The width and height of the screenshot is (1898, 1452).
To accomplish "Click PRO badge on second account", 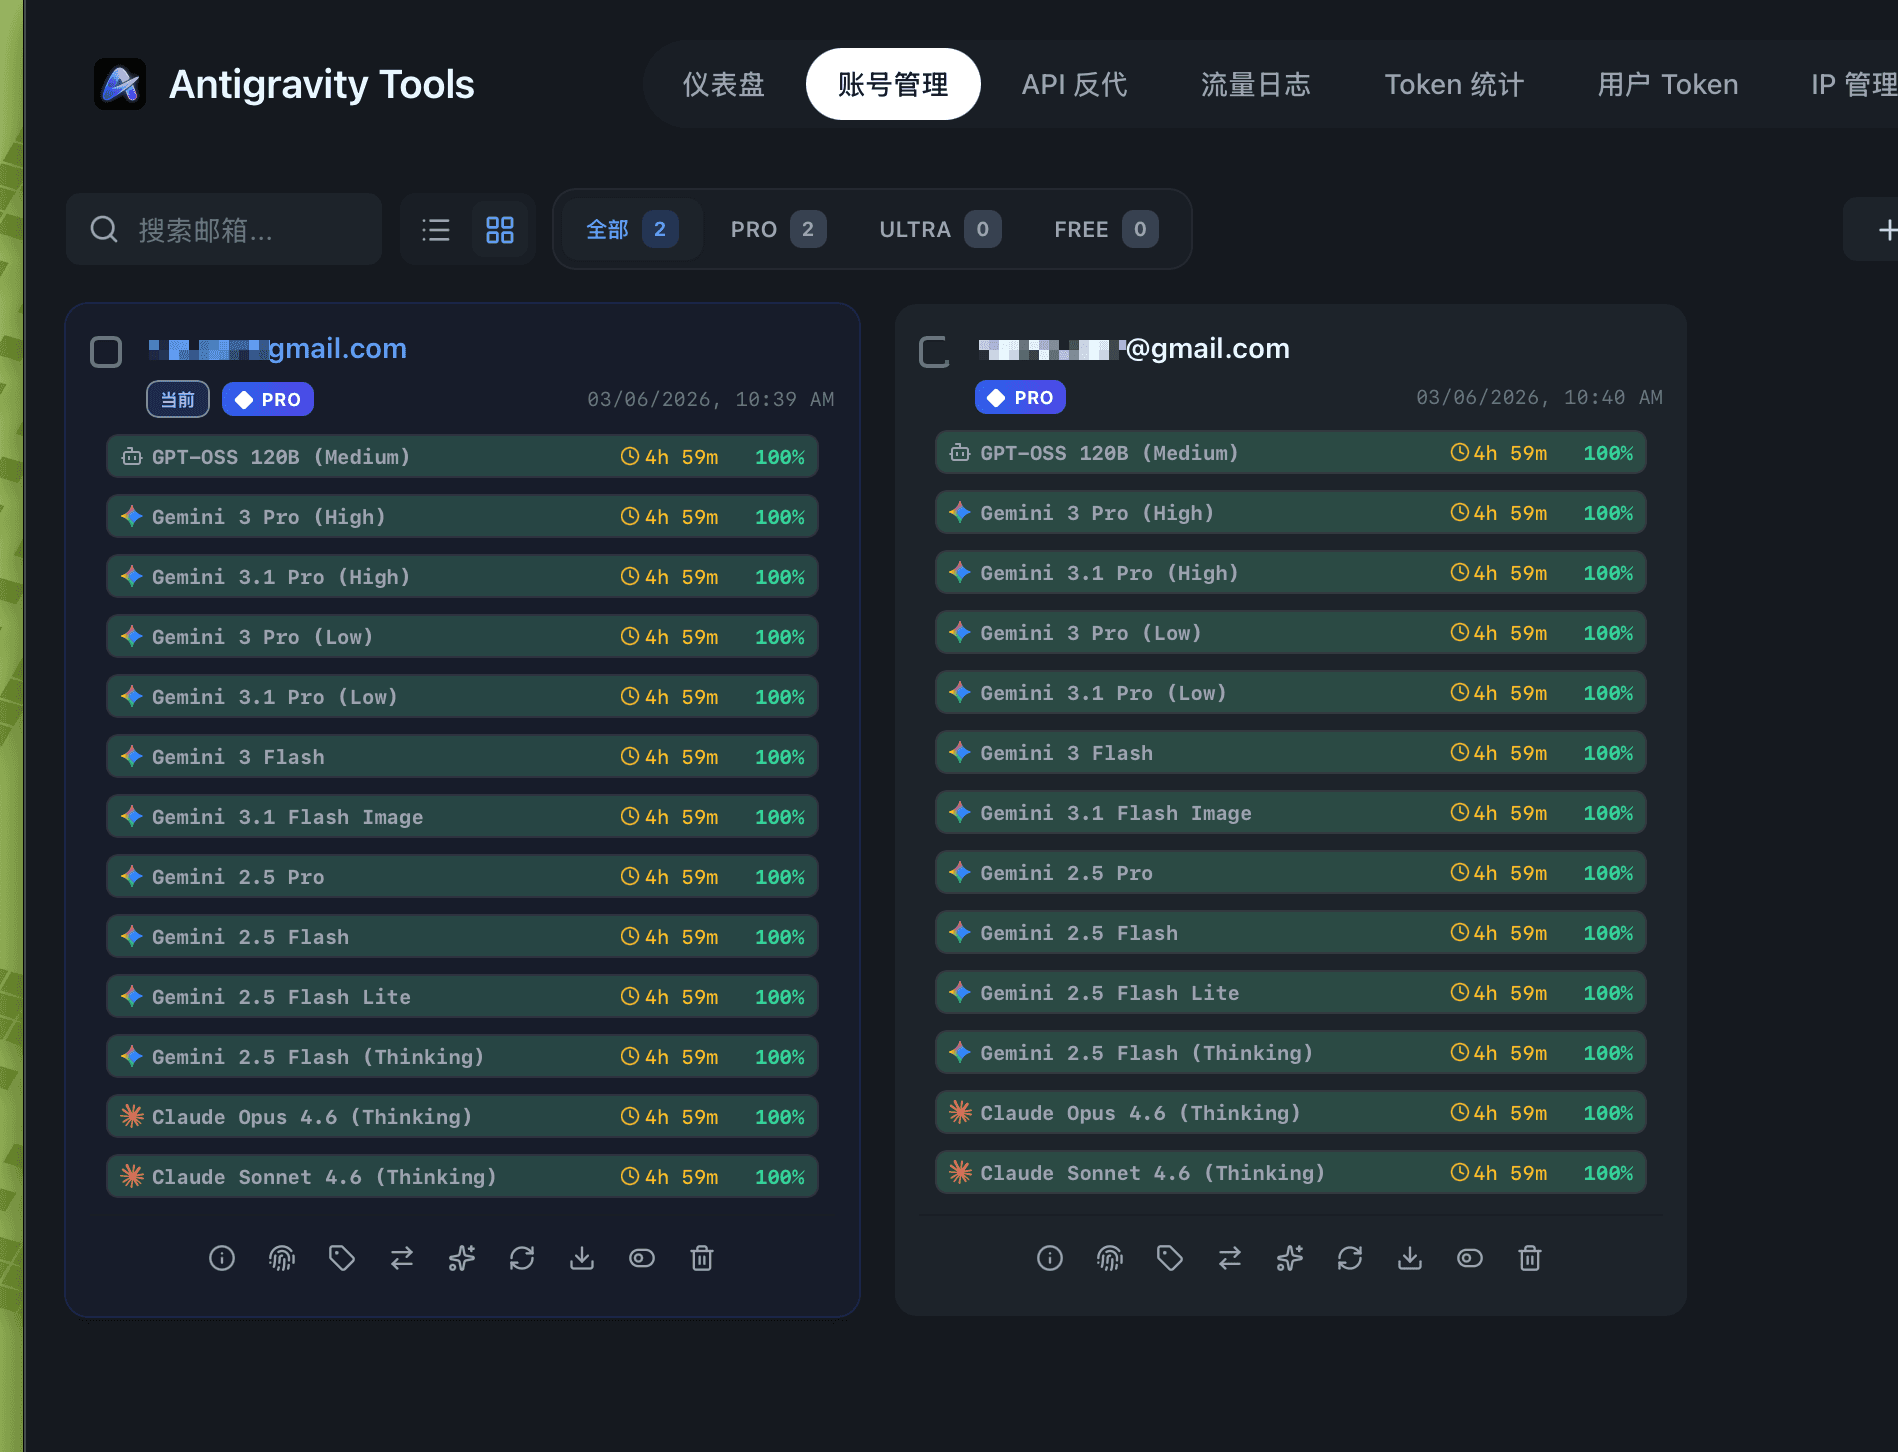I will [x=1020, y=397].
